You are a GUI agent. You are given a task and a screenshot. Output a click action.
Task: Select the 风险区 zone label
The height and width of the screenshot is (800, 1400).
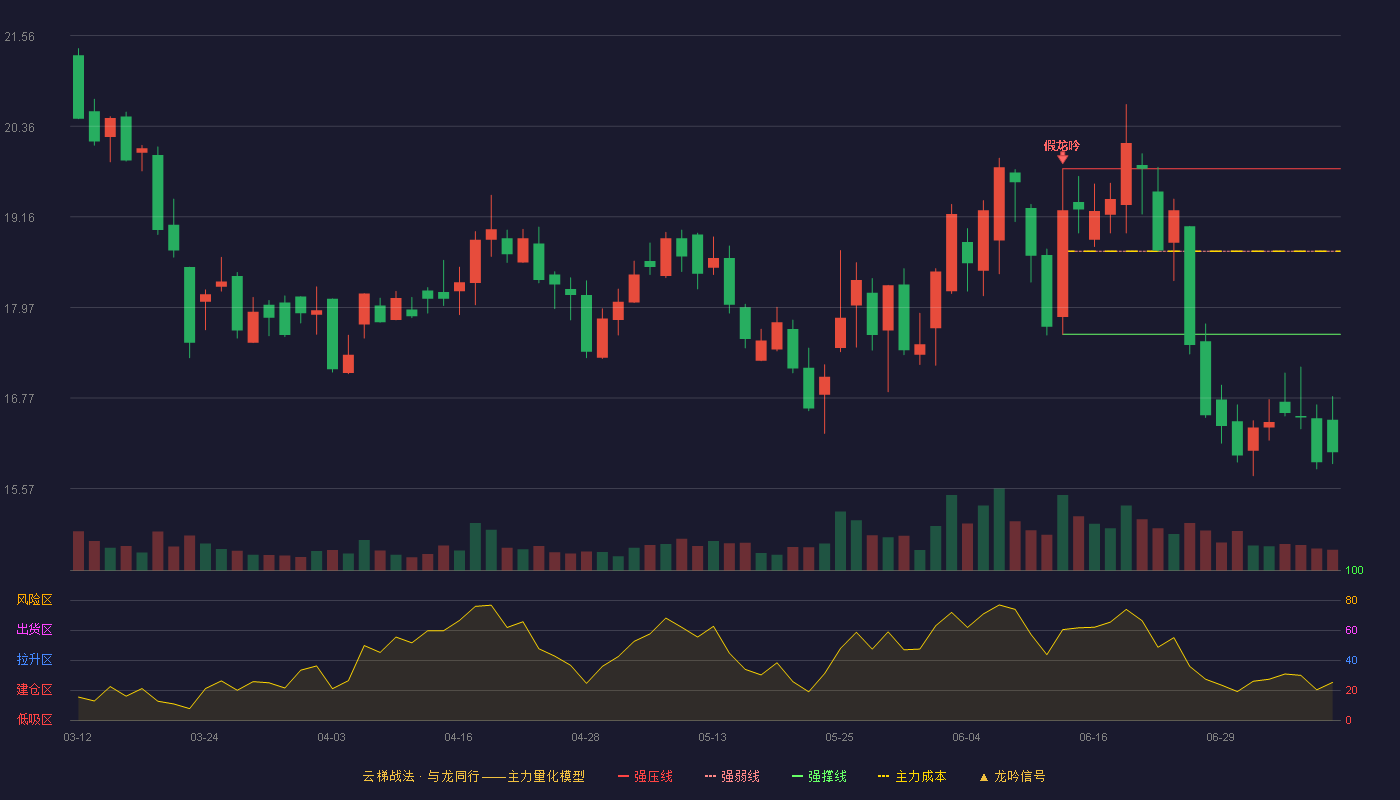pyautogui.click(x=34, y=600)
